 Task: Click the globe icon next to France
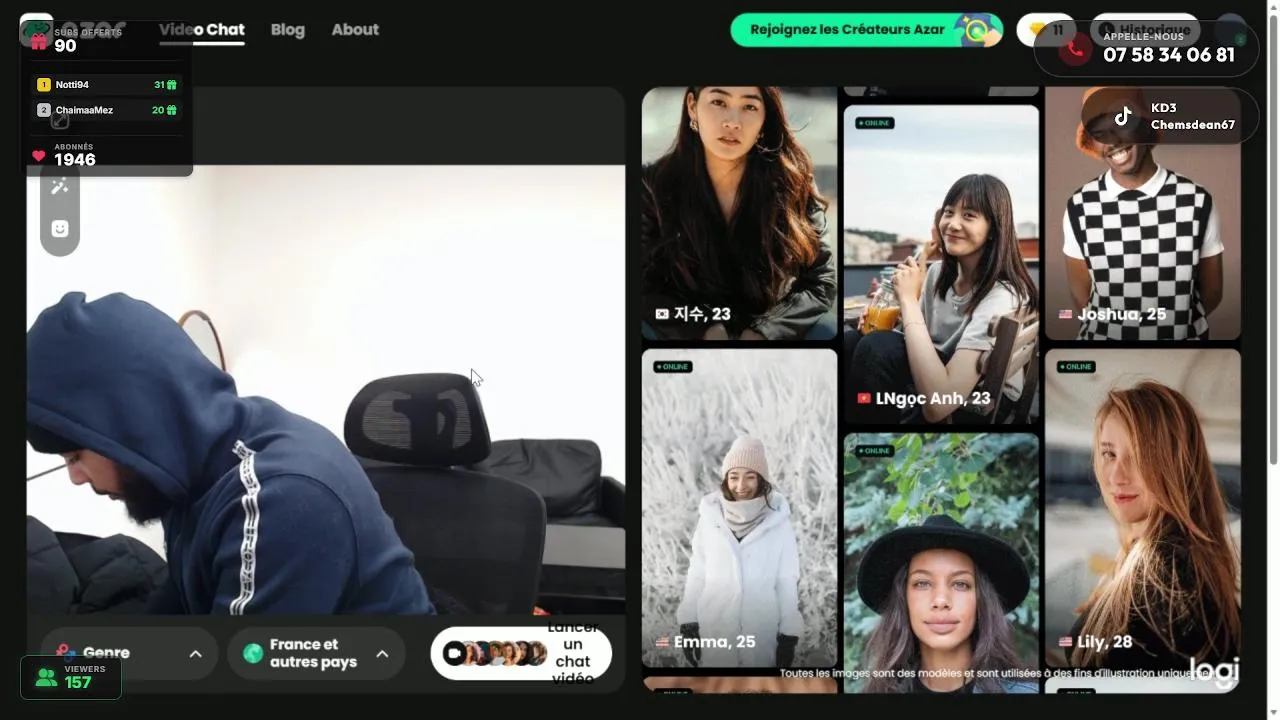[x=253, y=653]
